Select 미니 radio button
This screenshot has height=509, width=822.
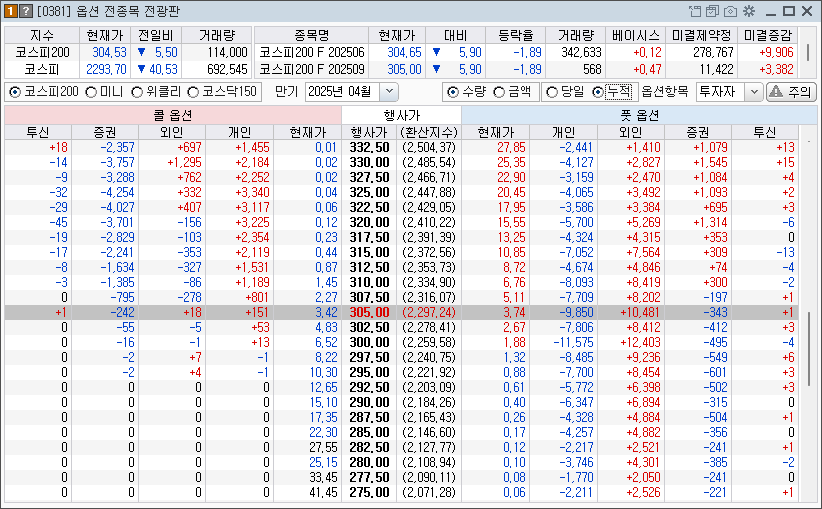tap(91, 92)
